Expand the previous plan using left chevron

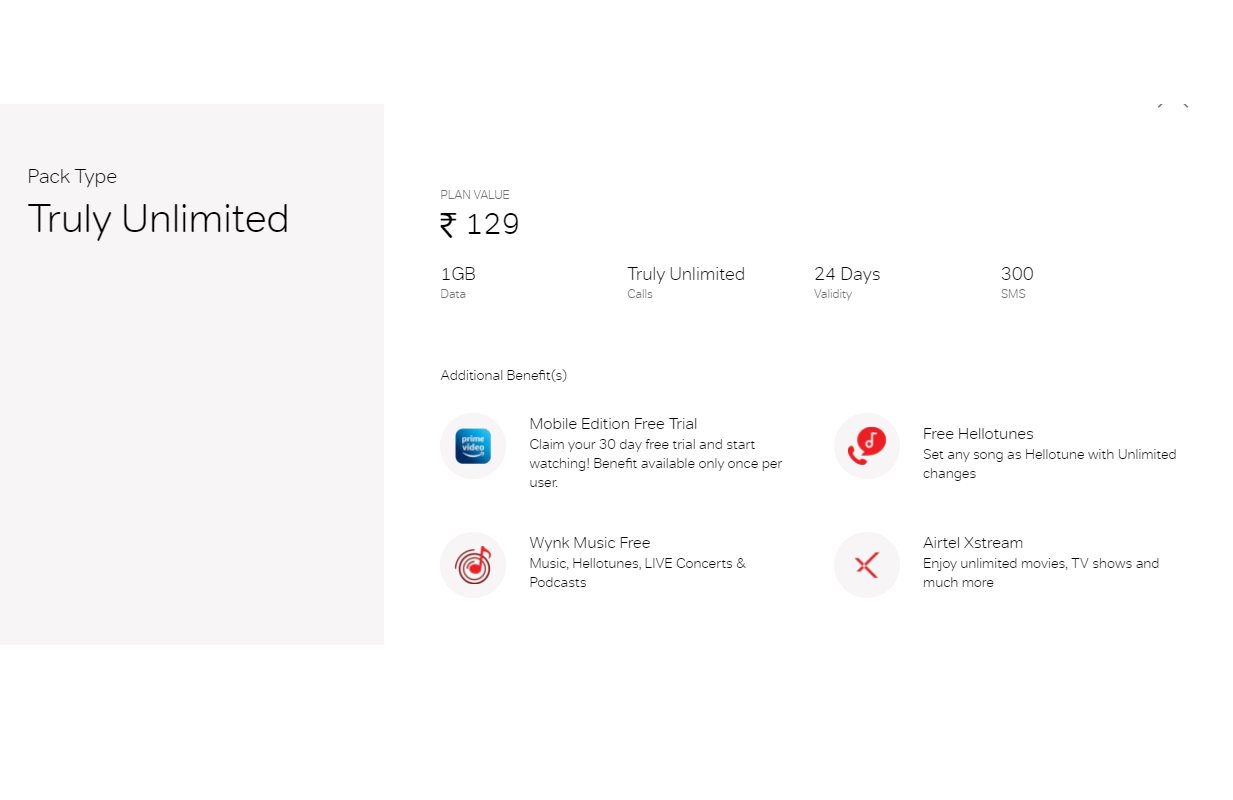(1160, 104)
